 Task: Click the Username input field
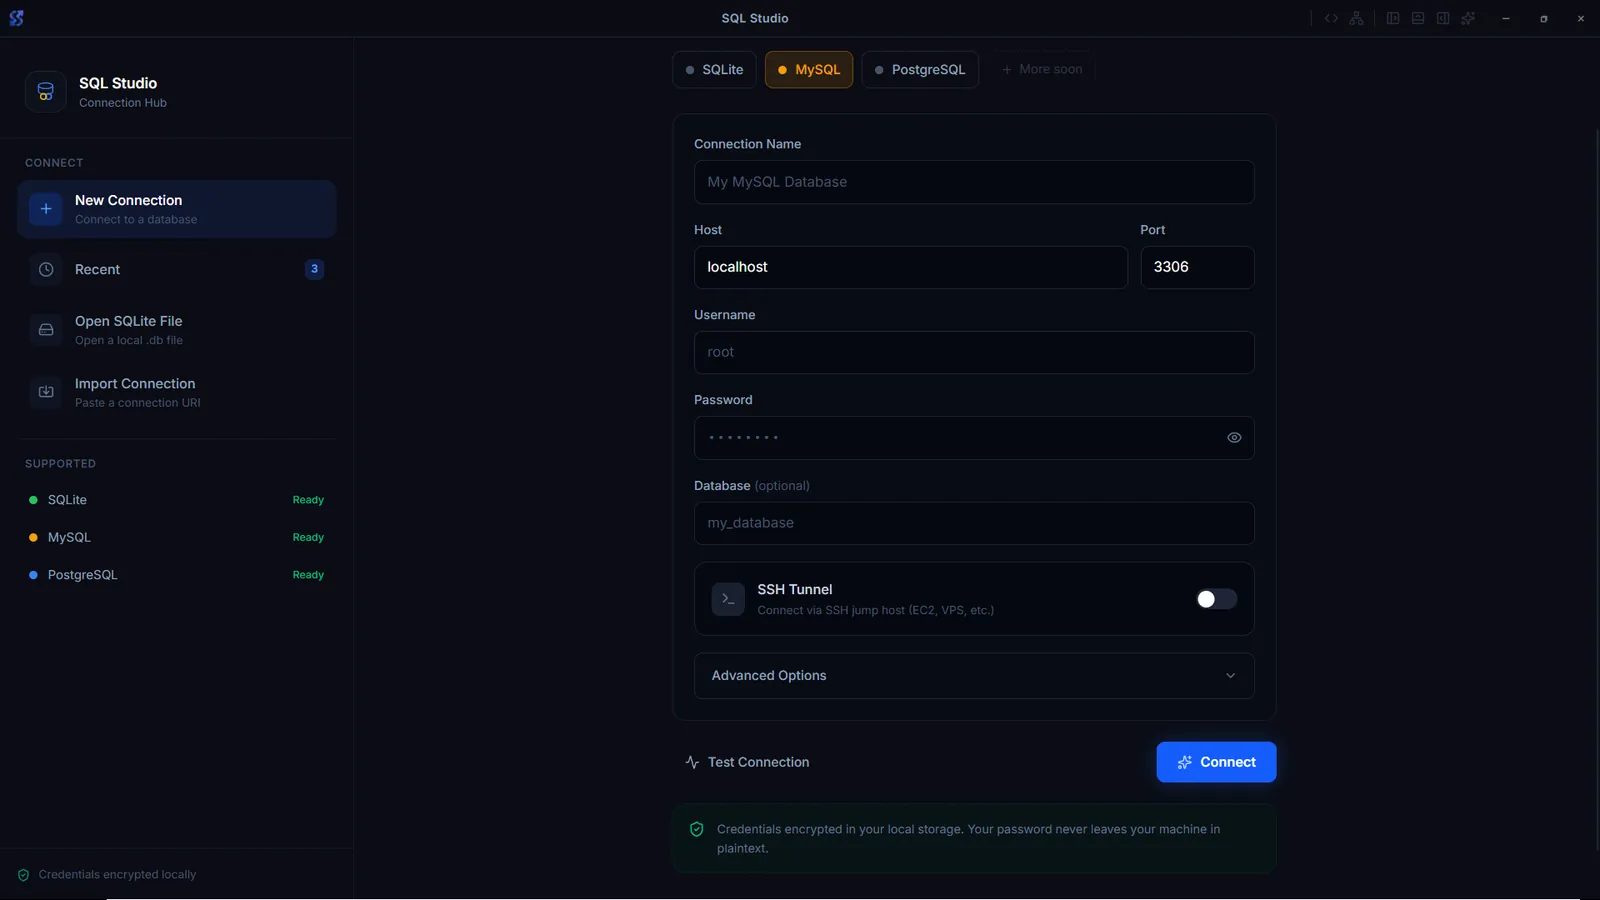(x=974, y=352)
